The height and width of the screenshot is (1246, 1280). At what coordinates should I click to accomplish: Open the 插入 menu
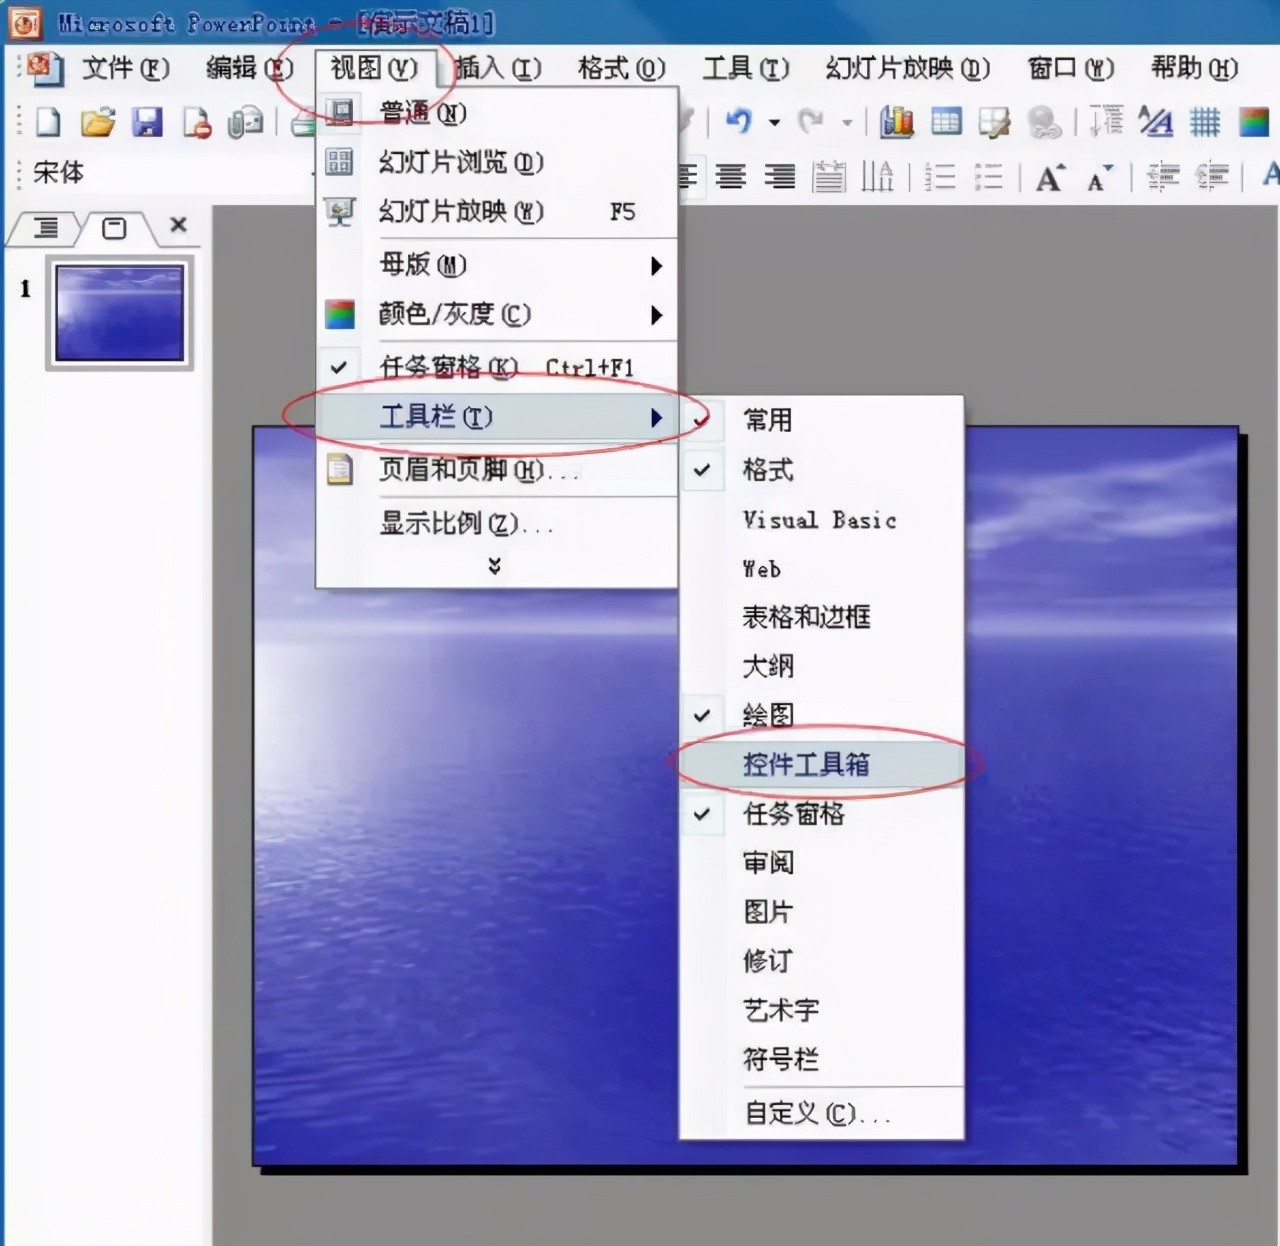(498, 68)
